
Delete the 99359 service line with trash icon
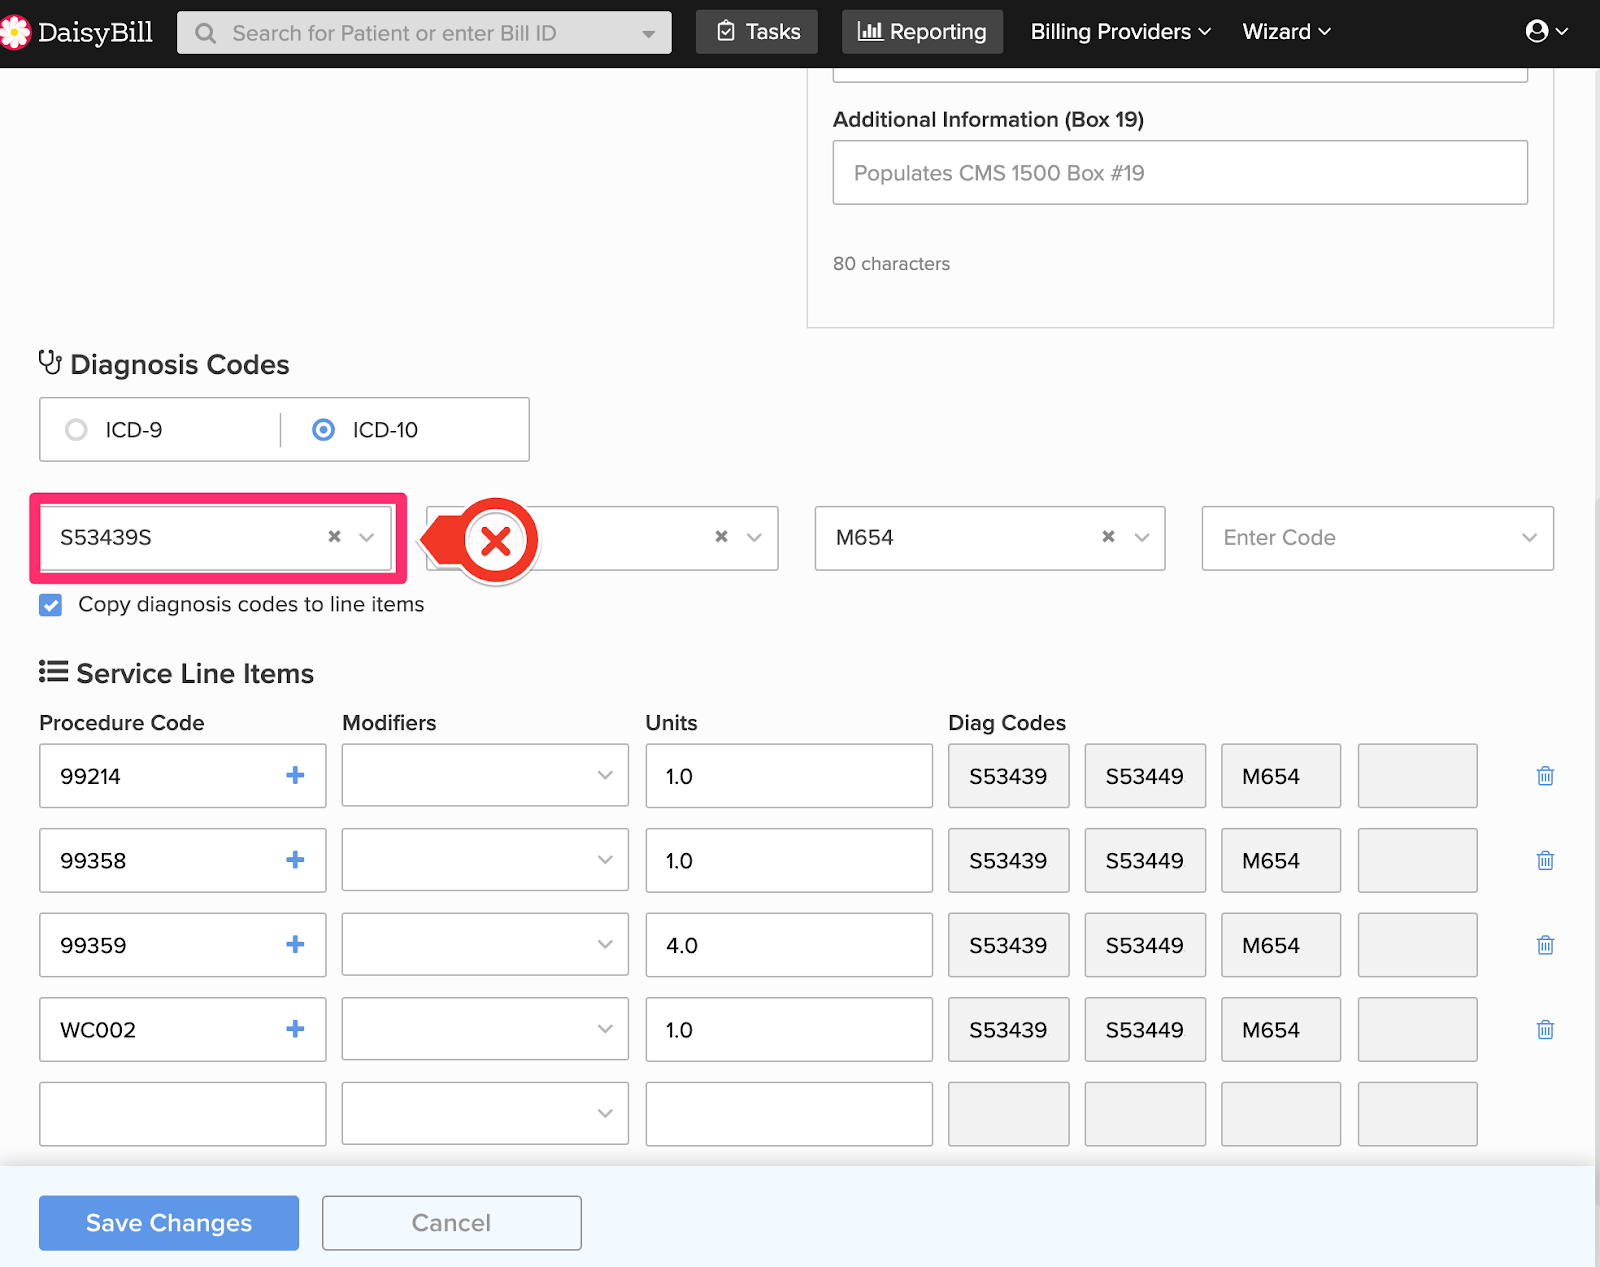click(x=1545, y=945)
